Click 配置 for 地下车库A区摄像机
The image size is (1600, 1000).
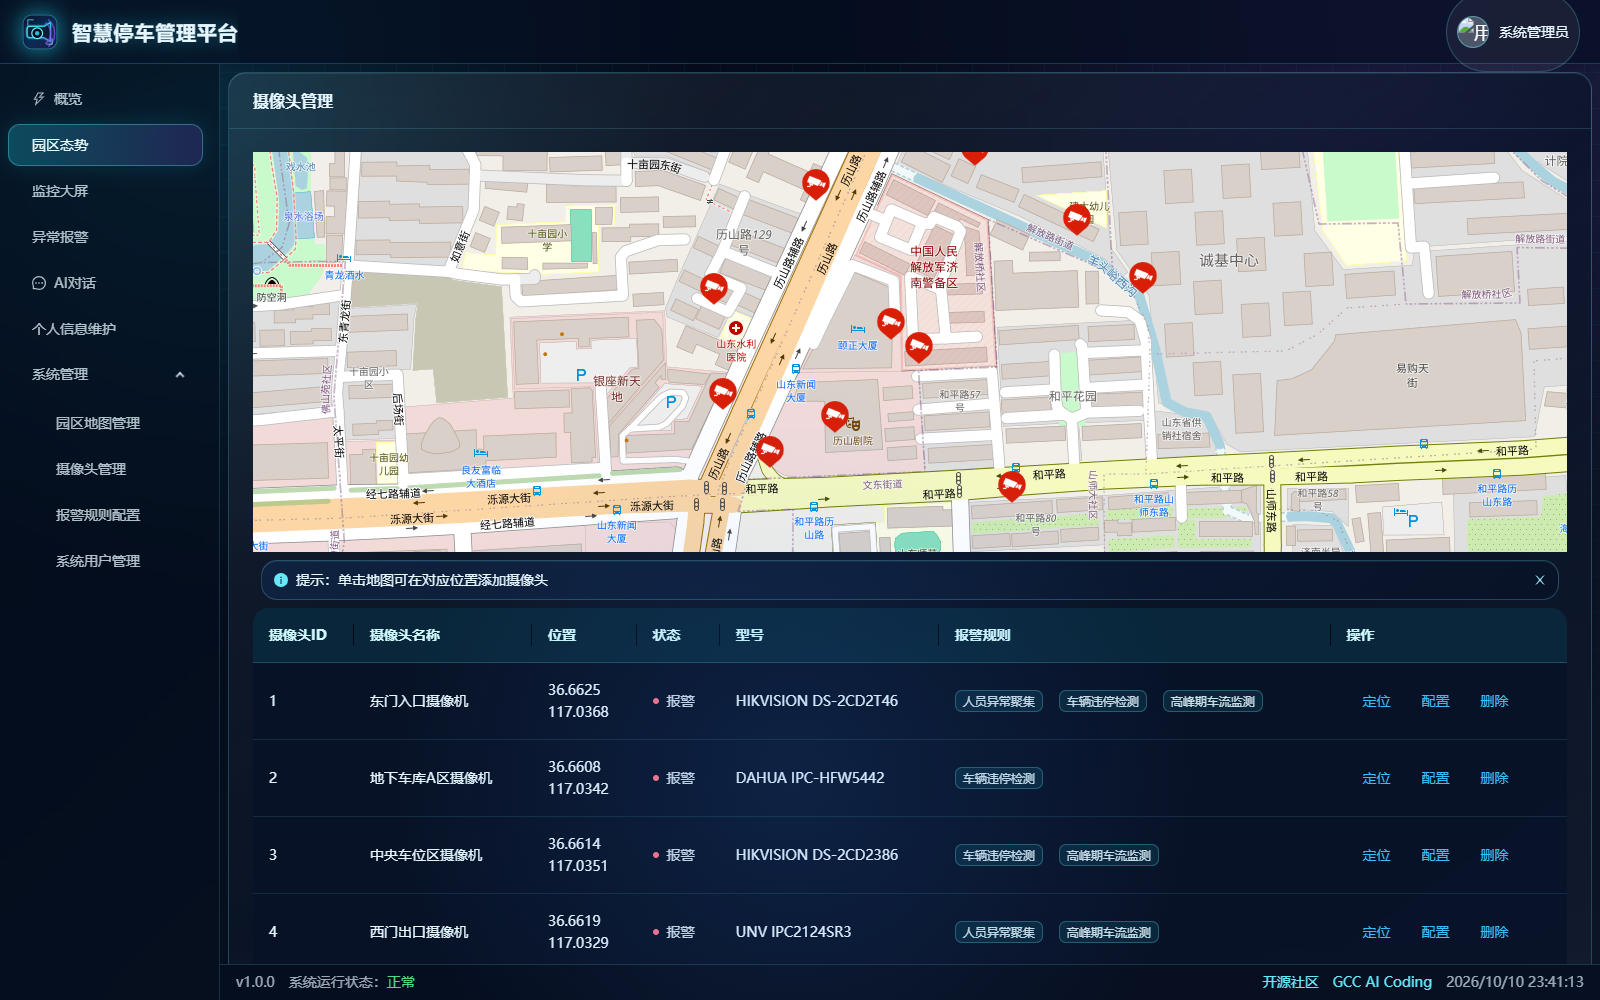click(x=1435, y=778)
